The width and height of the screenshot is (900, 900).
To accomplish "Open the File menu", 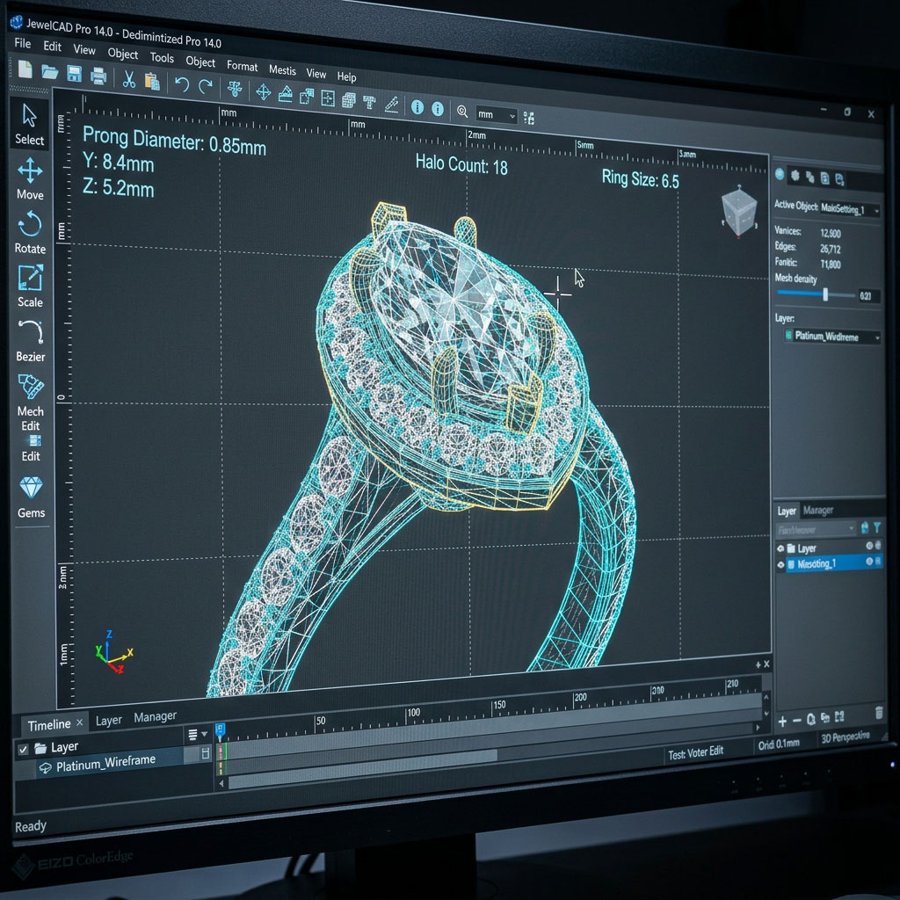I will coord(22,43).
